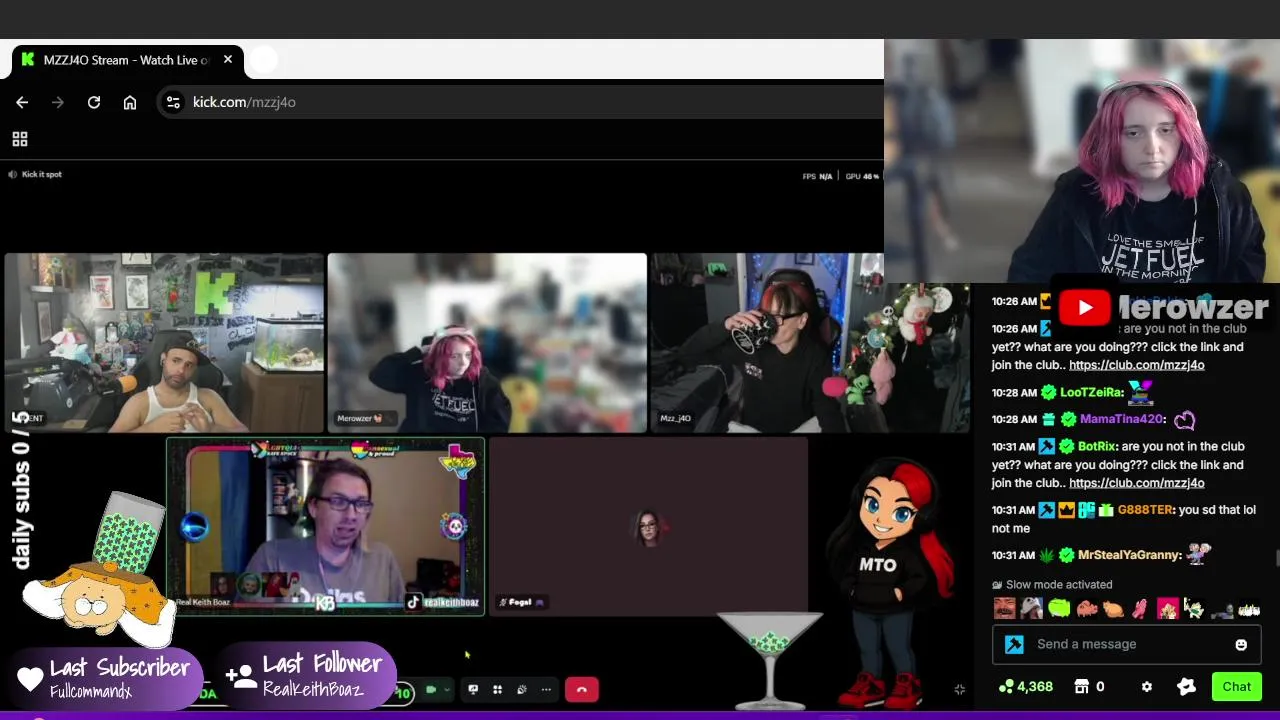The image size is (1280, 720).
Task: Click the moderator hammer badge in message box
Action: [x=1014, y=645]
